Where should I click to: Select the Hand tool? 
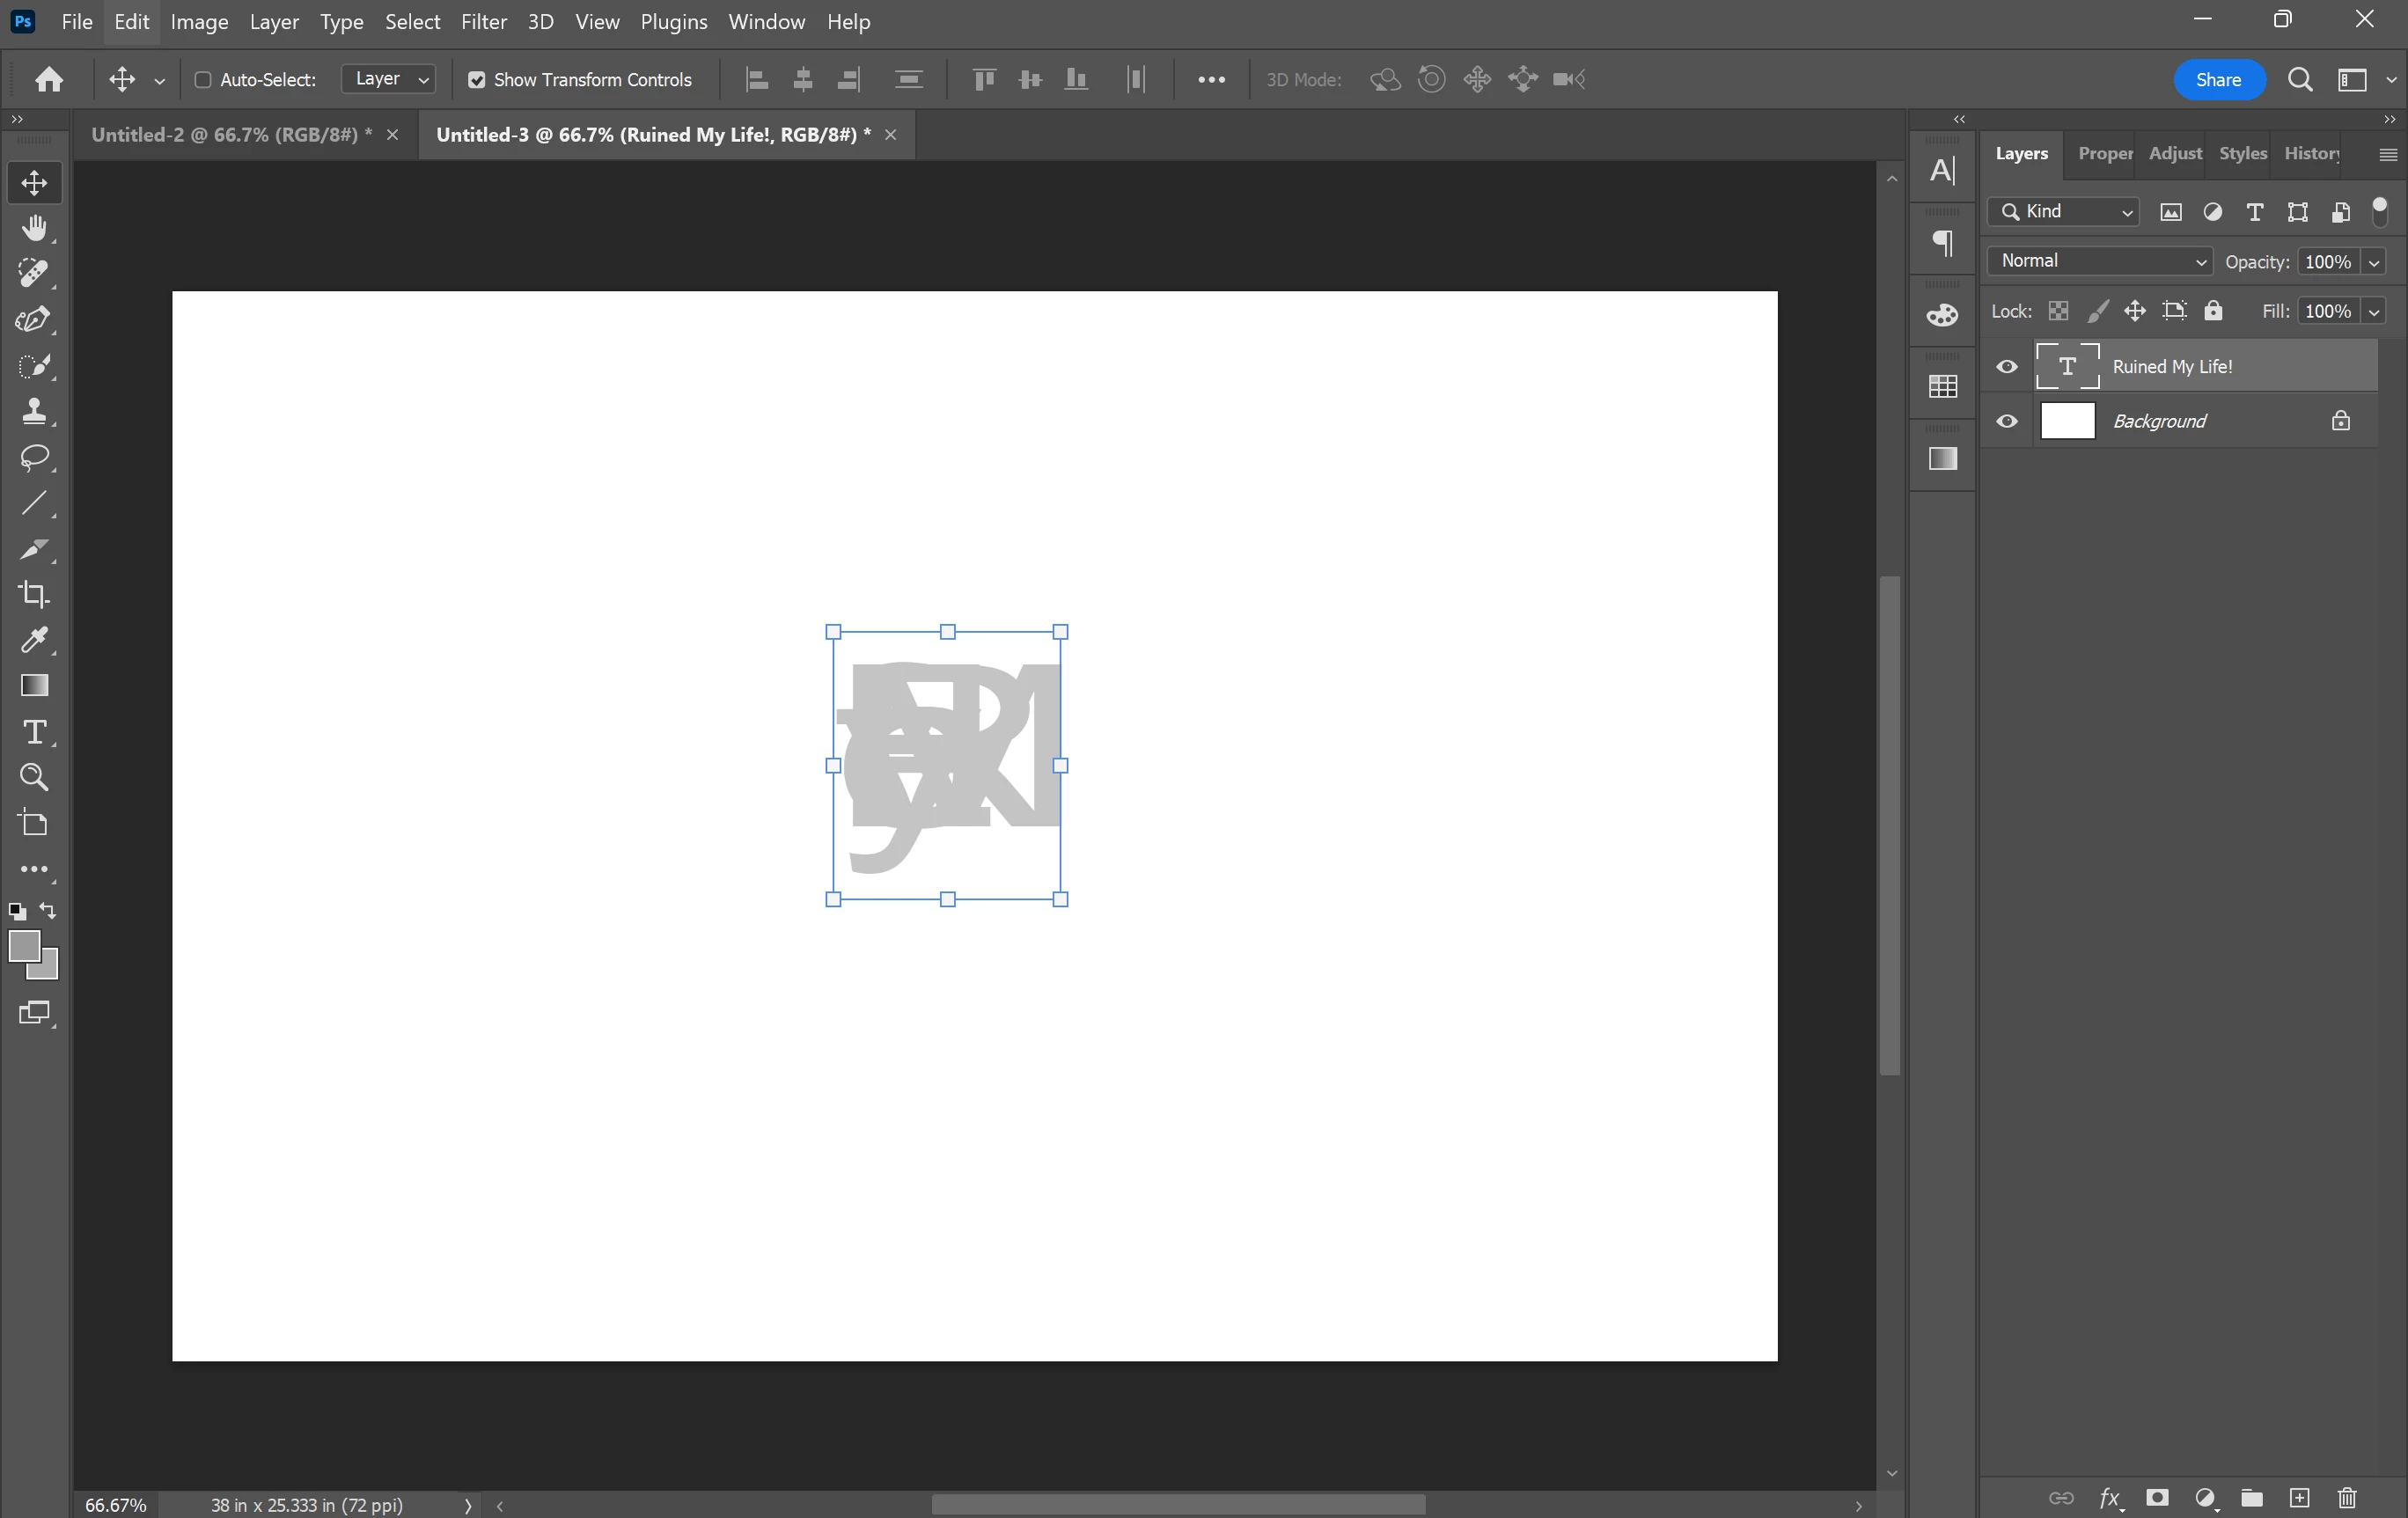click(x=34, y=228)
